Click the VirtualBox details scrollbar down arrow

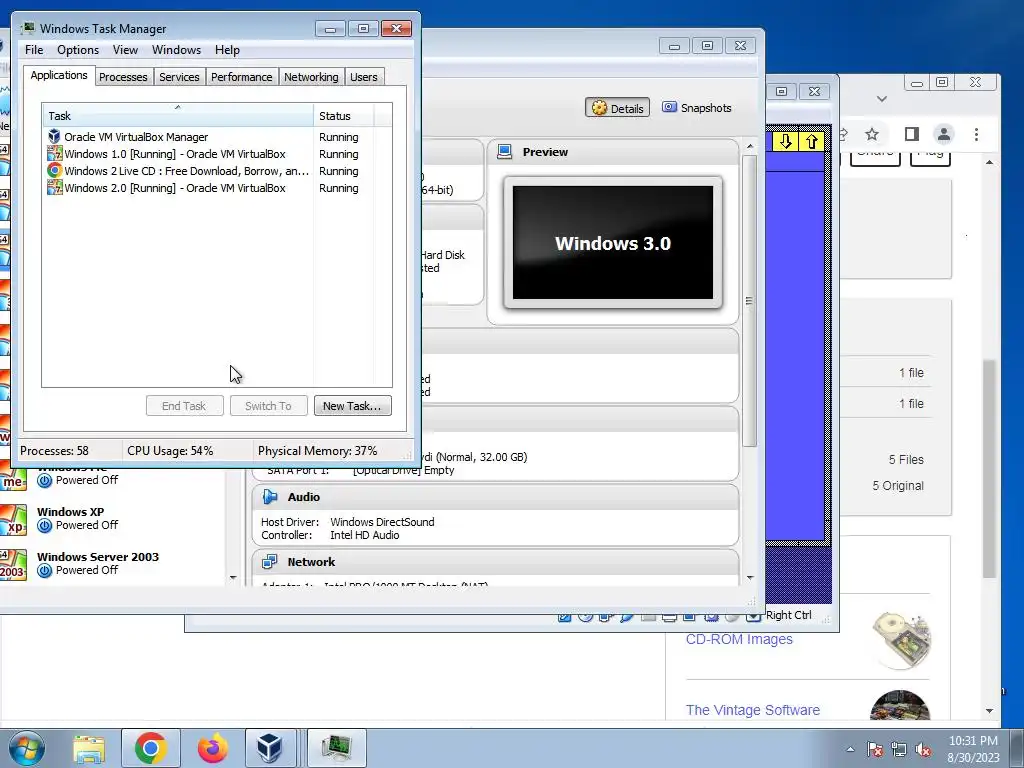[x=750, y=577]
